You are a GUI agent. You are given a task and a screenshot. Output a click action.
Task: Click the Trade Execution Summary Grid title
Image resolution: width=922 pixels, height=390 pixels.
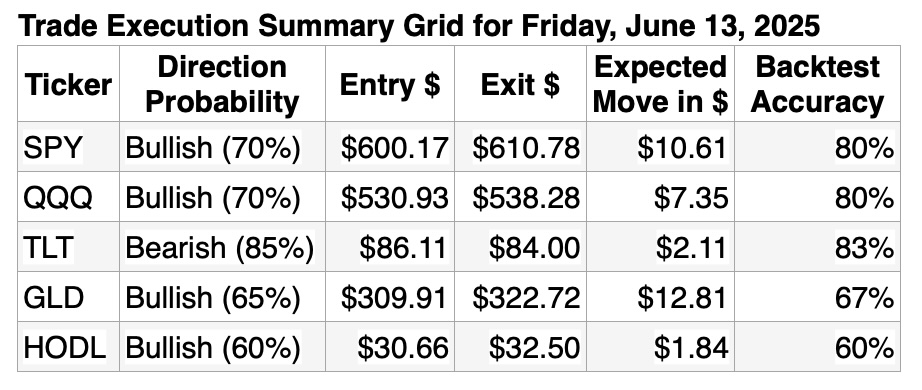coord(419,26)
